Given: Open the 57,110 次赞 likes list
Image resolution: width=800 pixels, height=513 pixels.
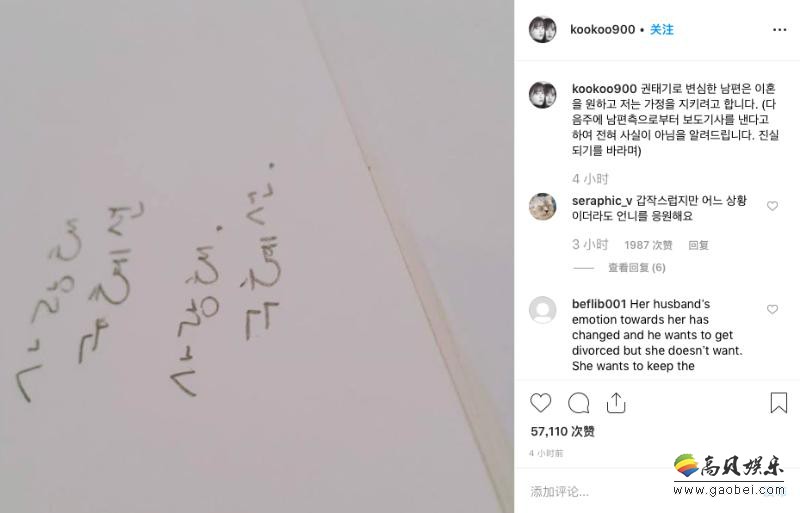Looking at the screenshot, I should point(563,431).
